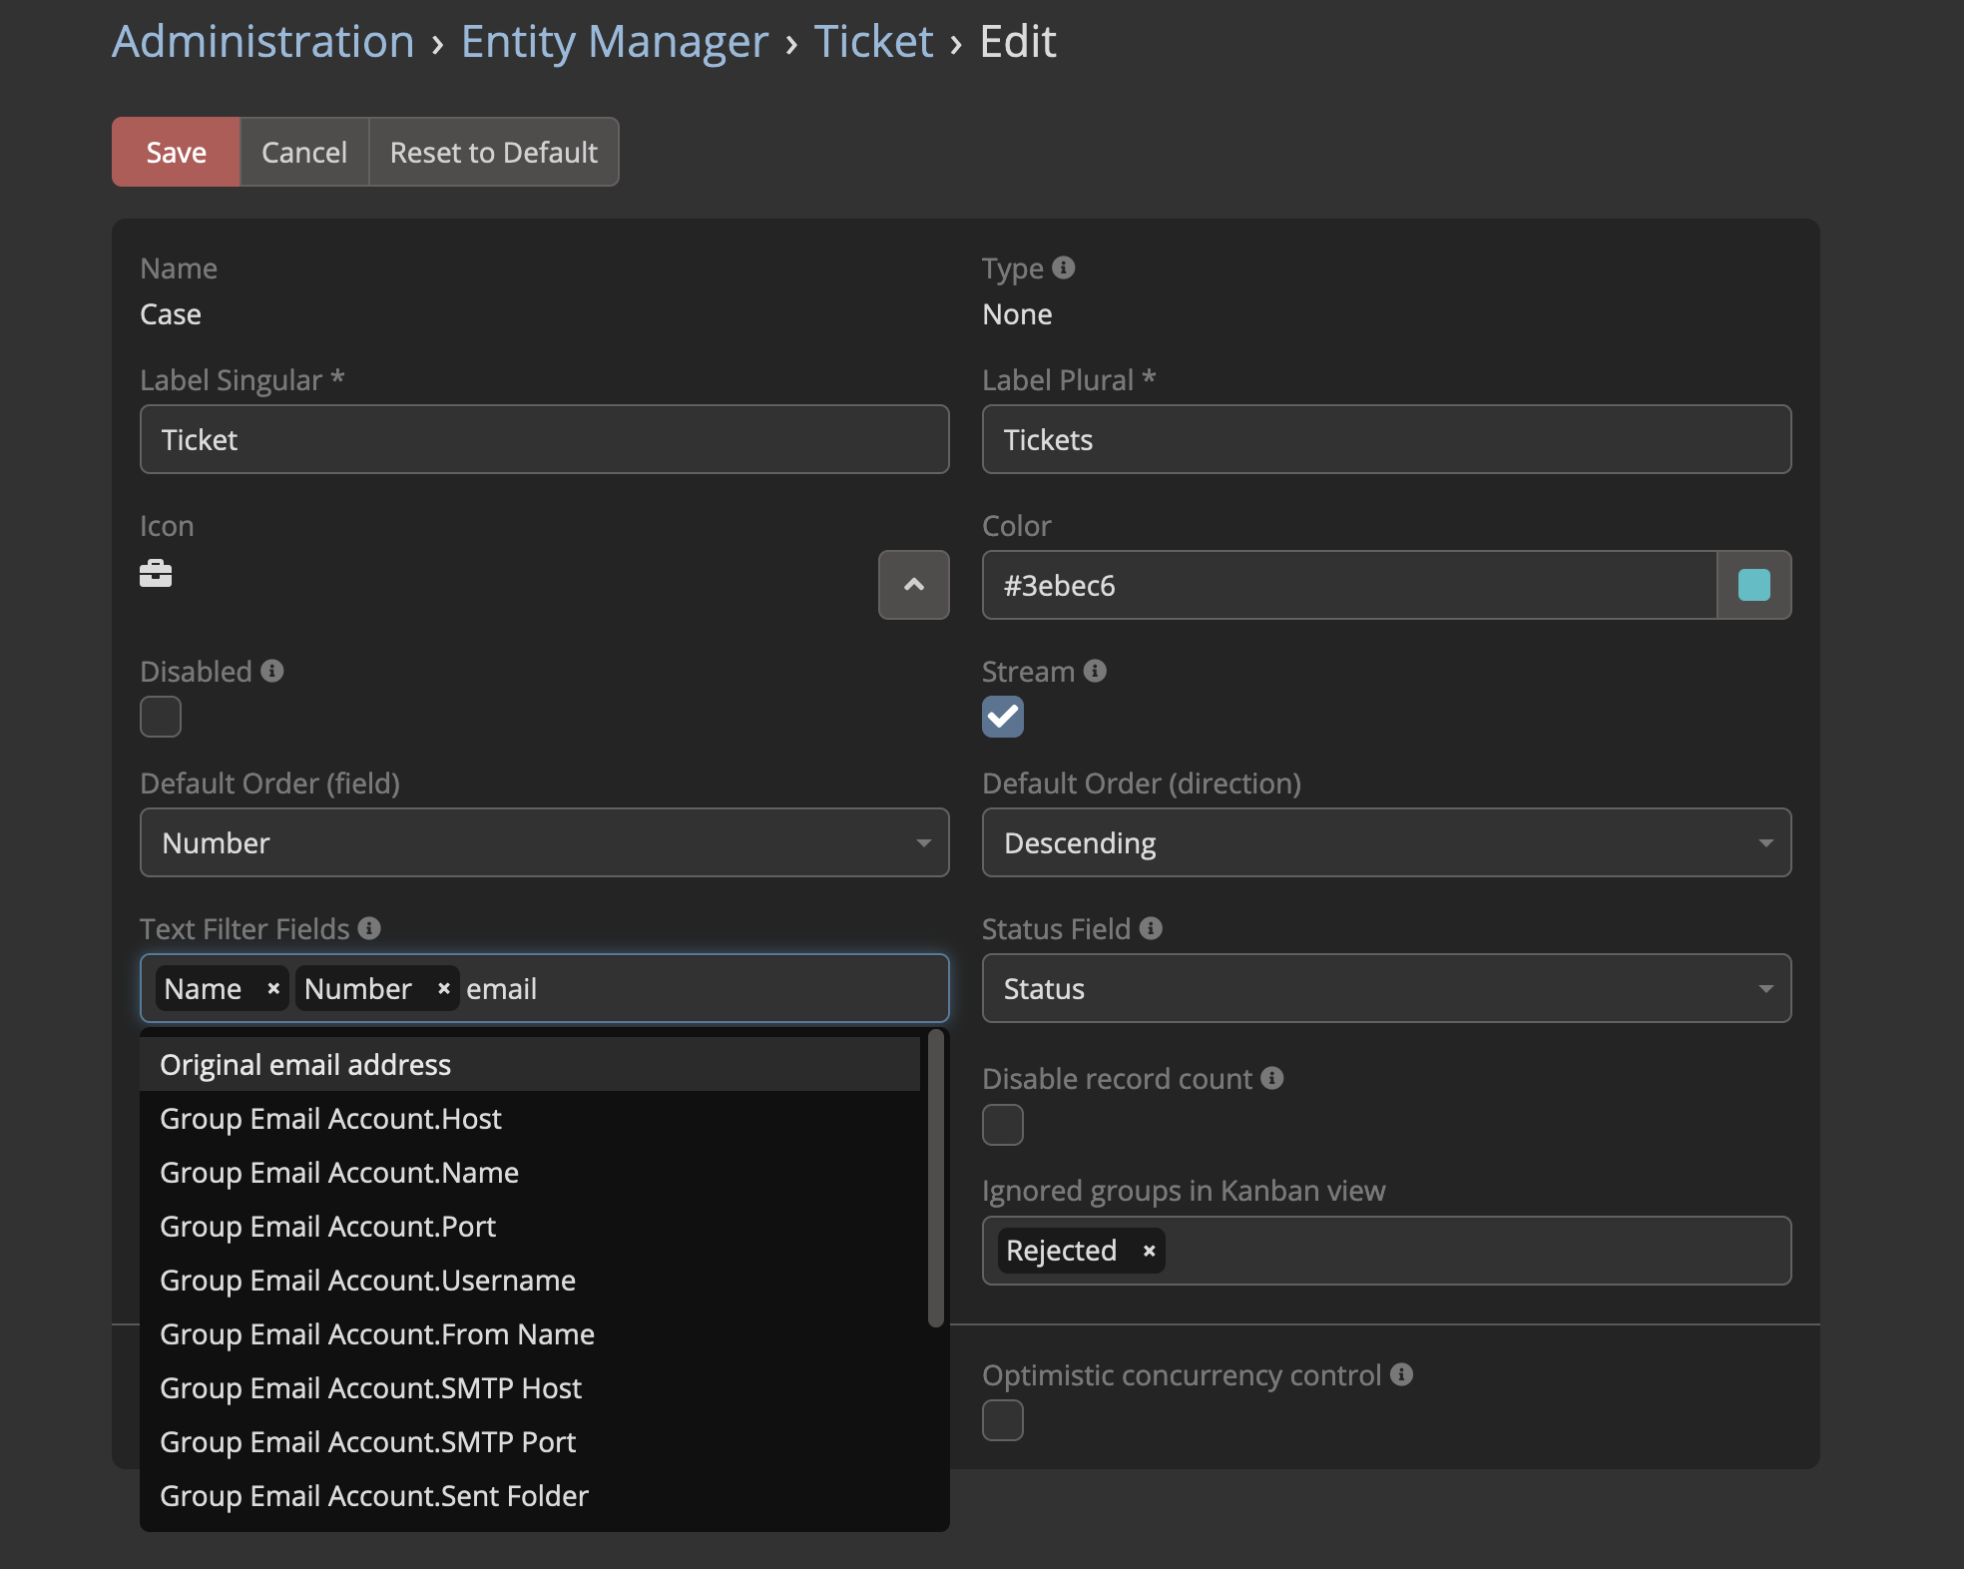The image size is (1964, 1569).
Task: Click info icon next to Text Filter Fields
Action: click(369, 929)
